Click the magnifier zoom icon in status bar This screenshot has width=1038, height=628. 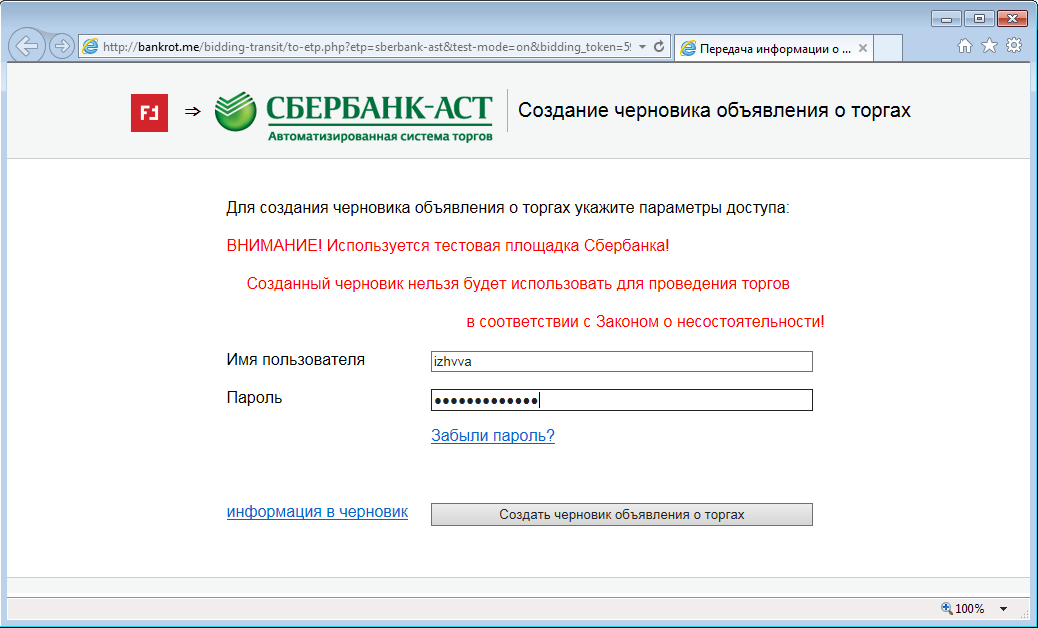click(947, 608)
